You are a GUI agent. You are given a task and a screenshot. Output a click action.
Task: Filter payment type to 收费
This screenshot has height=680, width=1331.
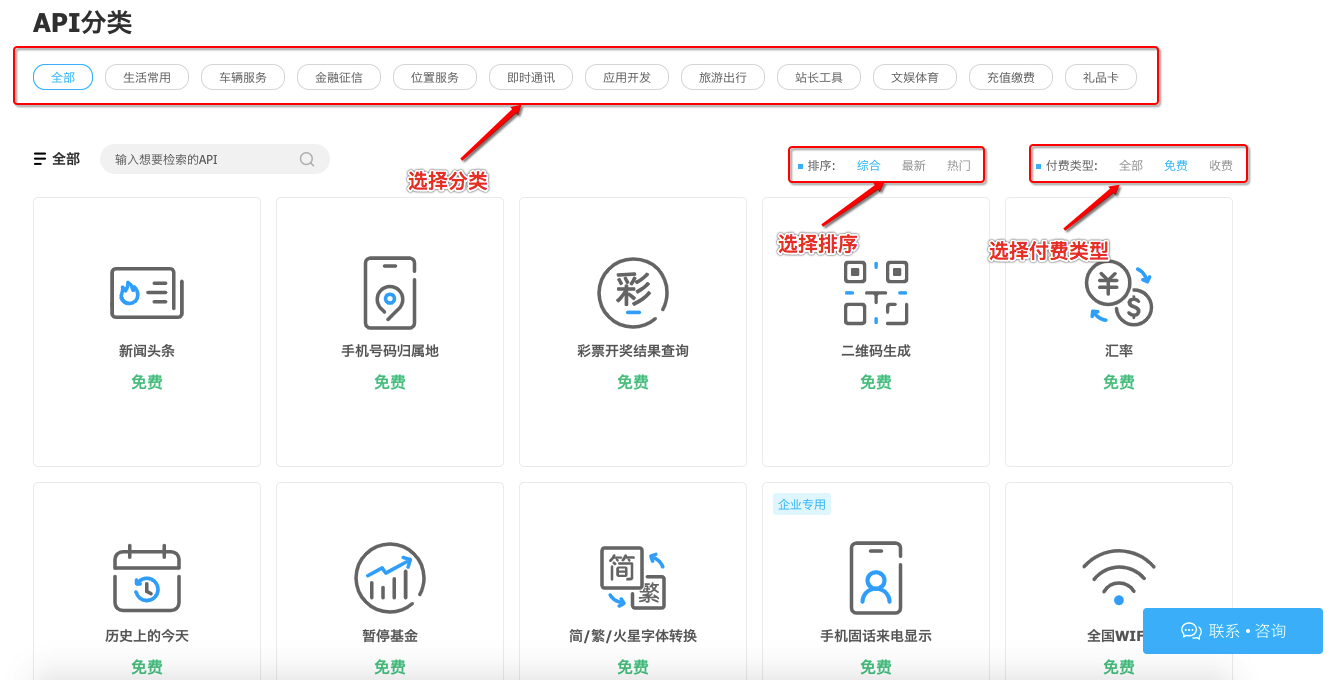[x=1221, y=166]
